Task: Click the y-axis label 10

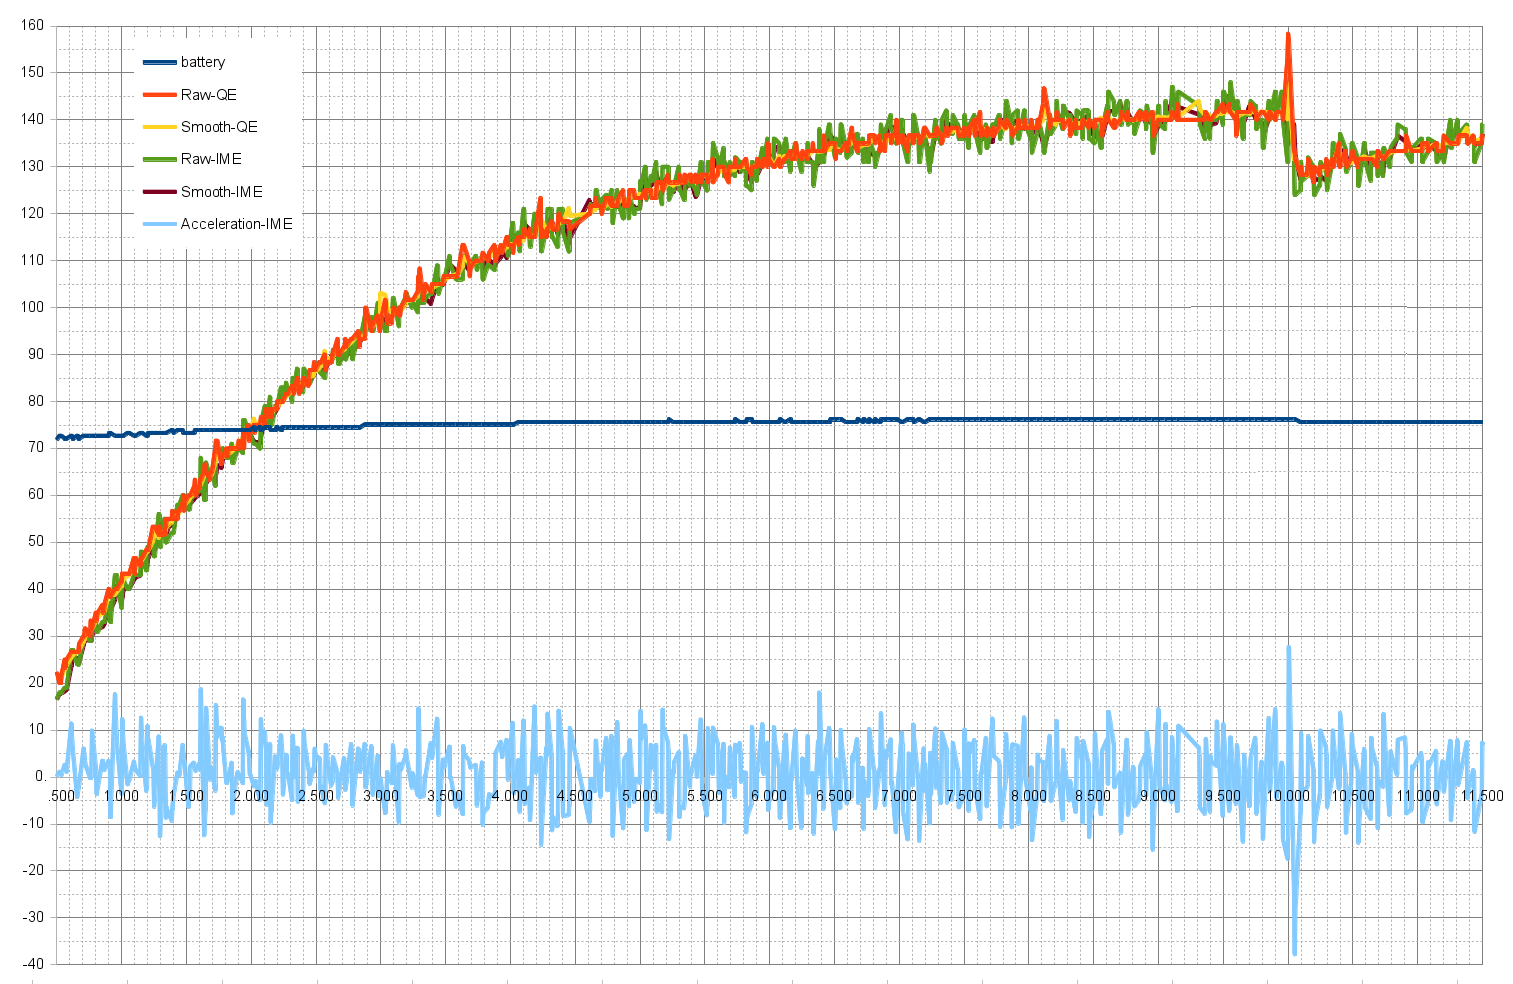Action: pos(36,729)
